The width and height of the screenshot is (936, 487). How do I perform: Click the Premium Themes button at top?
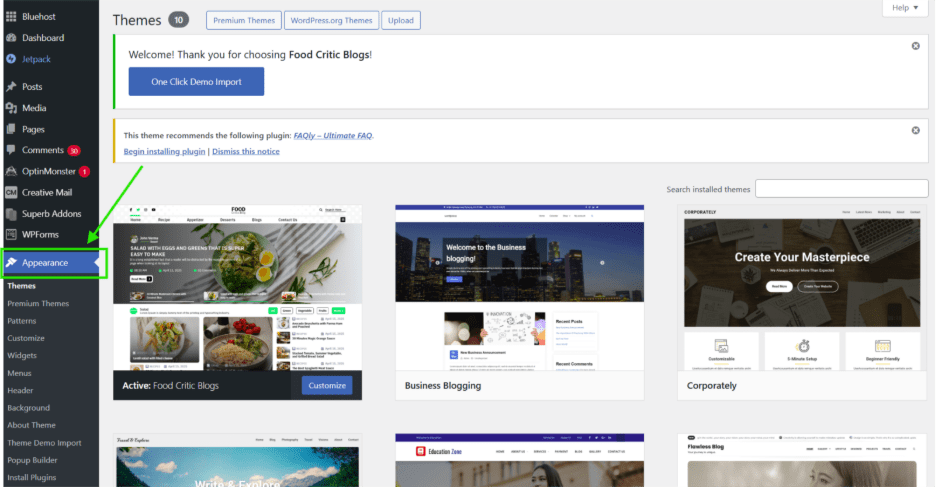click(244, 20)
